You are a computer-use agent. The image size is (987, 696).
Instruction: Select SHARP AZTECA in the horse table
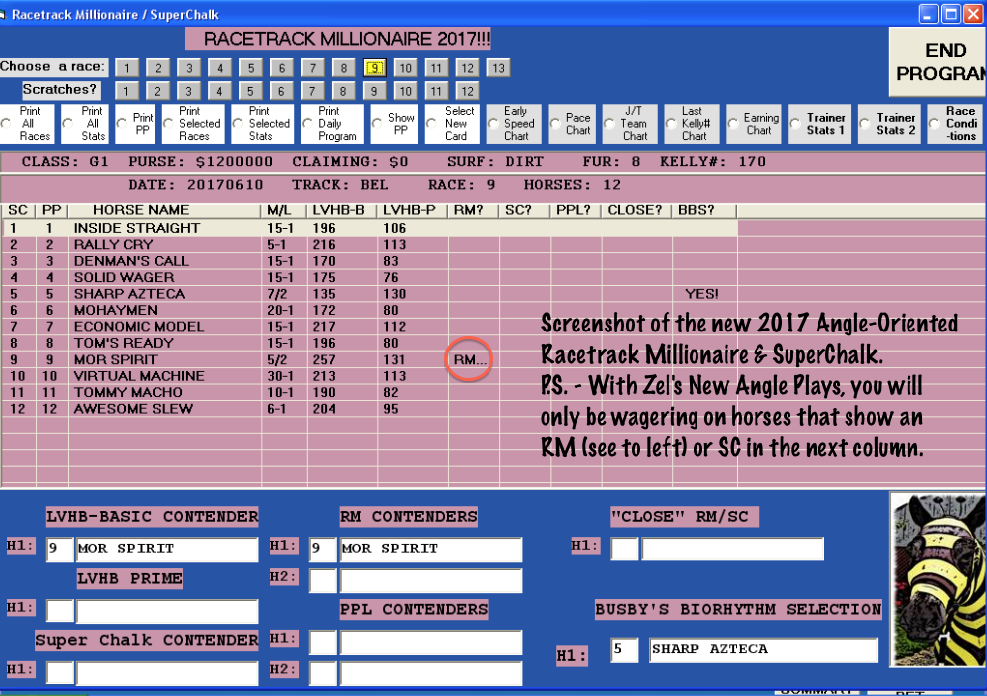(x=369, y=294)
